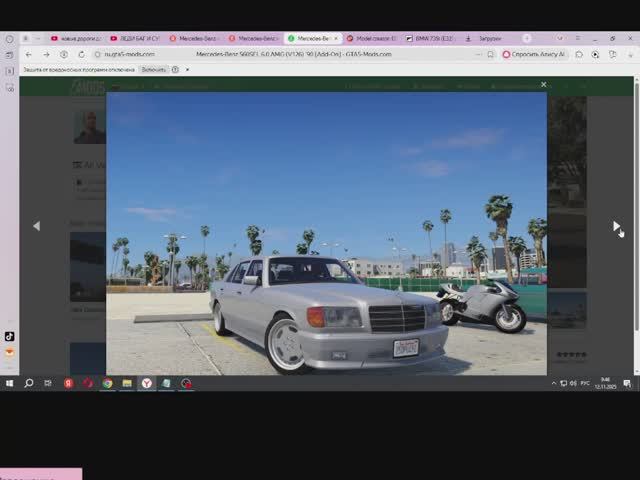Switch to the BMW 739i (E32) tab
The width and height of the screenshot is (640, 480).
coord(431,38)
